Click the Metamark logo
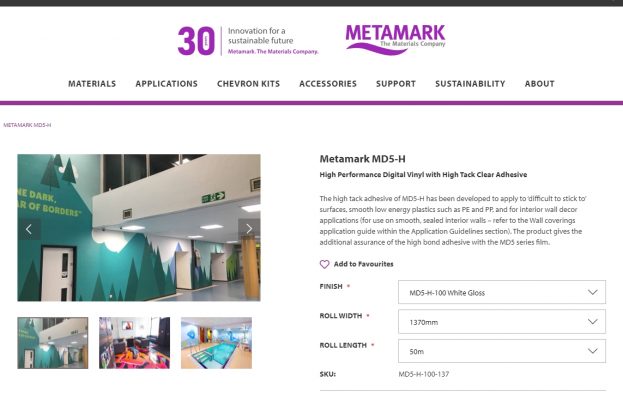The height and width of the screenshot is (400, 623). tap(395, 39)
